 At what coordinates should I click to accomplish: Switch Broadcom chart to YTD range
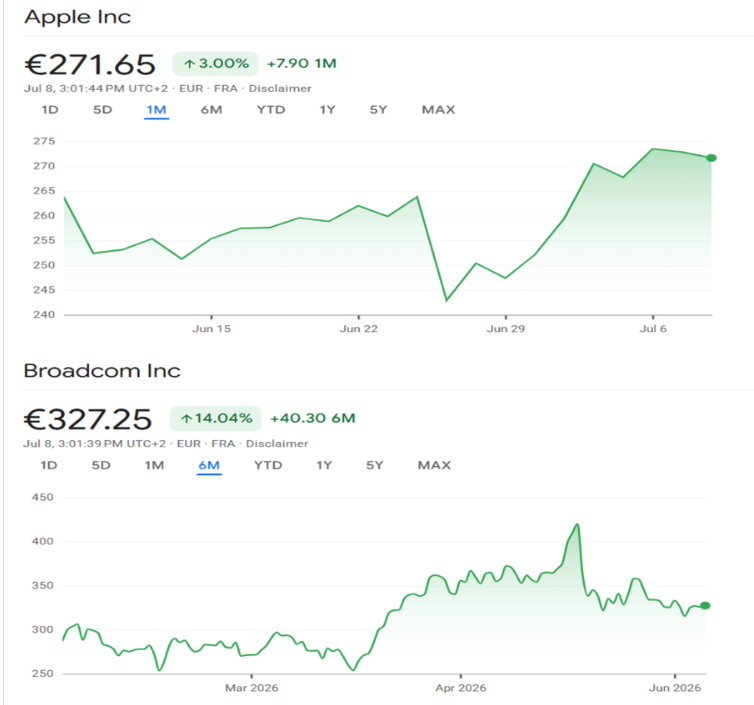(x=268, y=465)
